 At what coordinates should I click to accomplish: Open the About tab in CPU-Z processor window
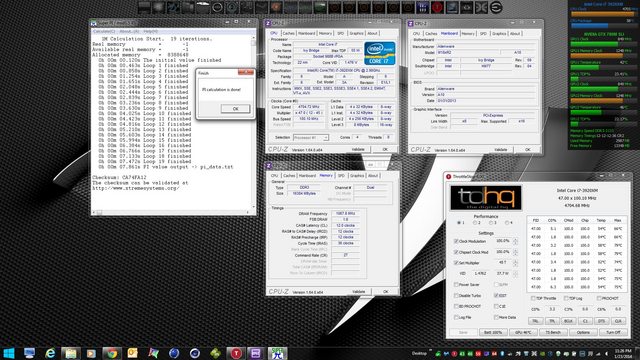372,33
